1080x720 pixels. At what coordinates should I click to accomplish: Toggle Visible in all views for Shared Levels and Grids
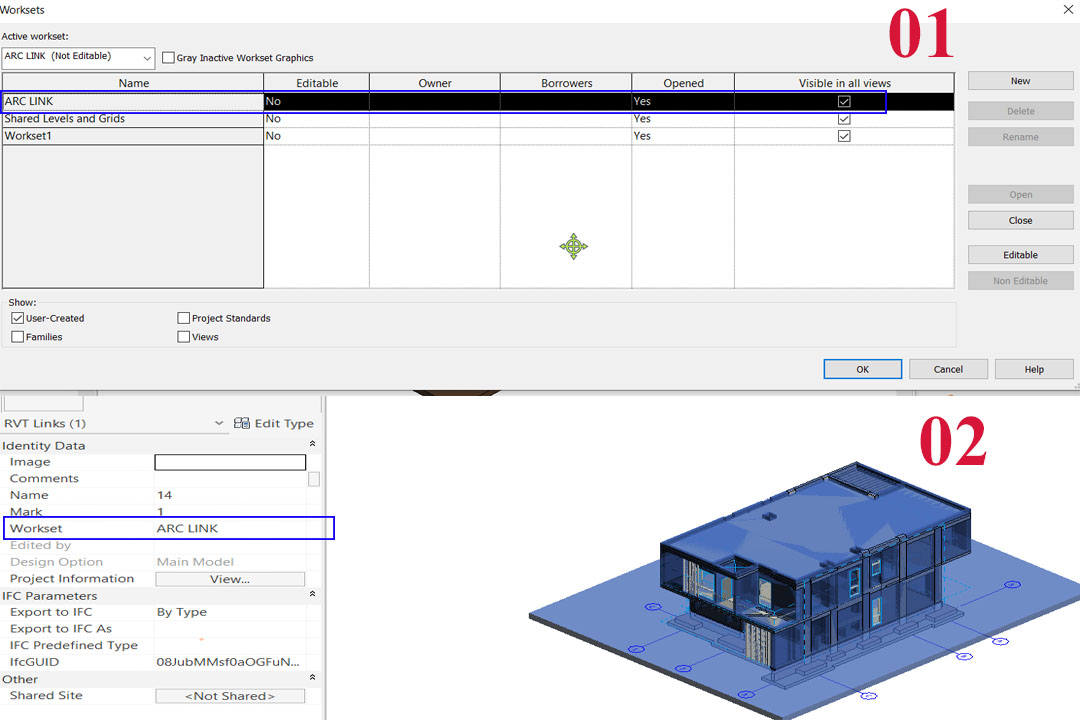click(844, 119)
